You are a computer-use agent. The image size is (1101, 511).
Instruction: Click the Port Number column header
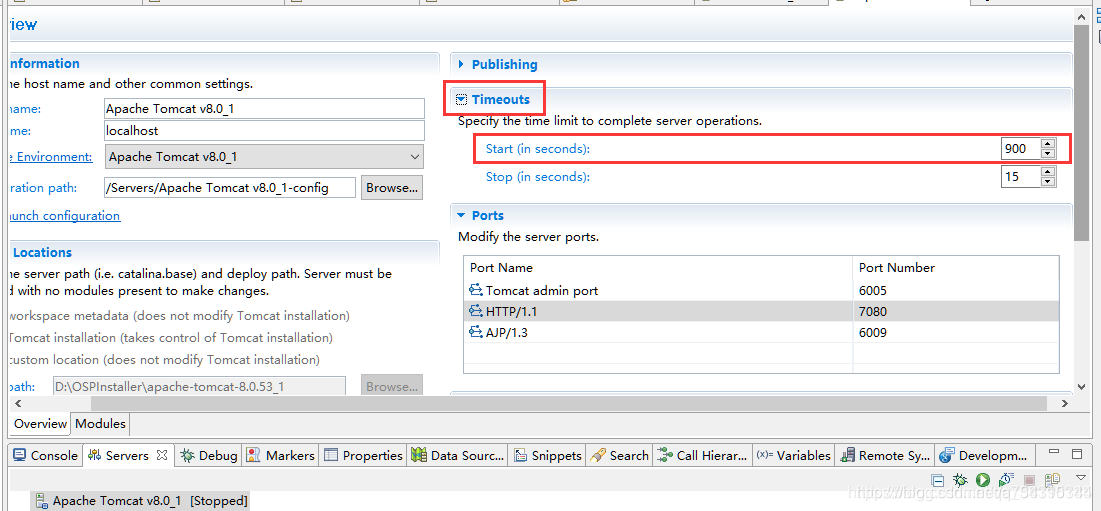956,267
